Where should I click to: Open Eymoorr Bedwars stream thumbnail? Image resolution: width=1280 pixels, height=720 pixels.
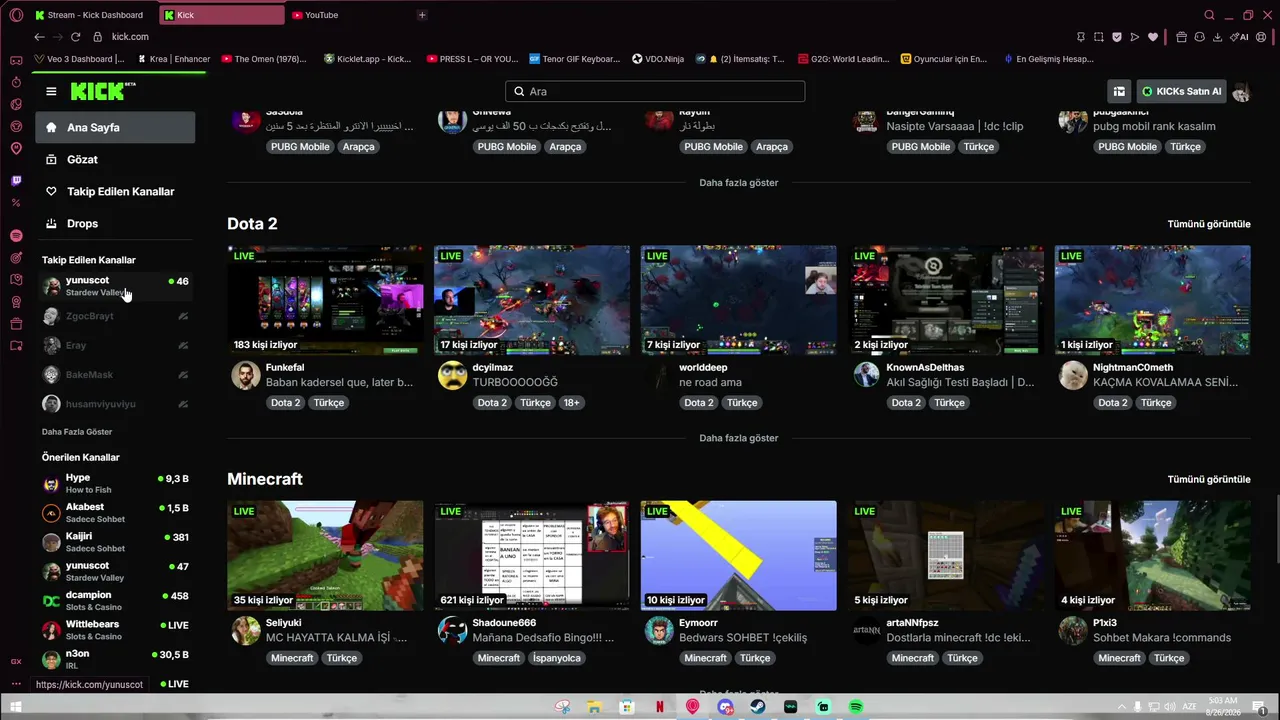[739, 555]
